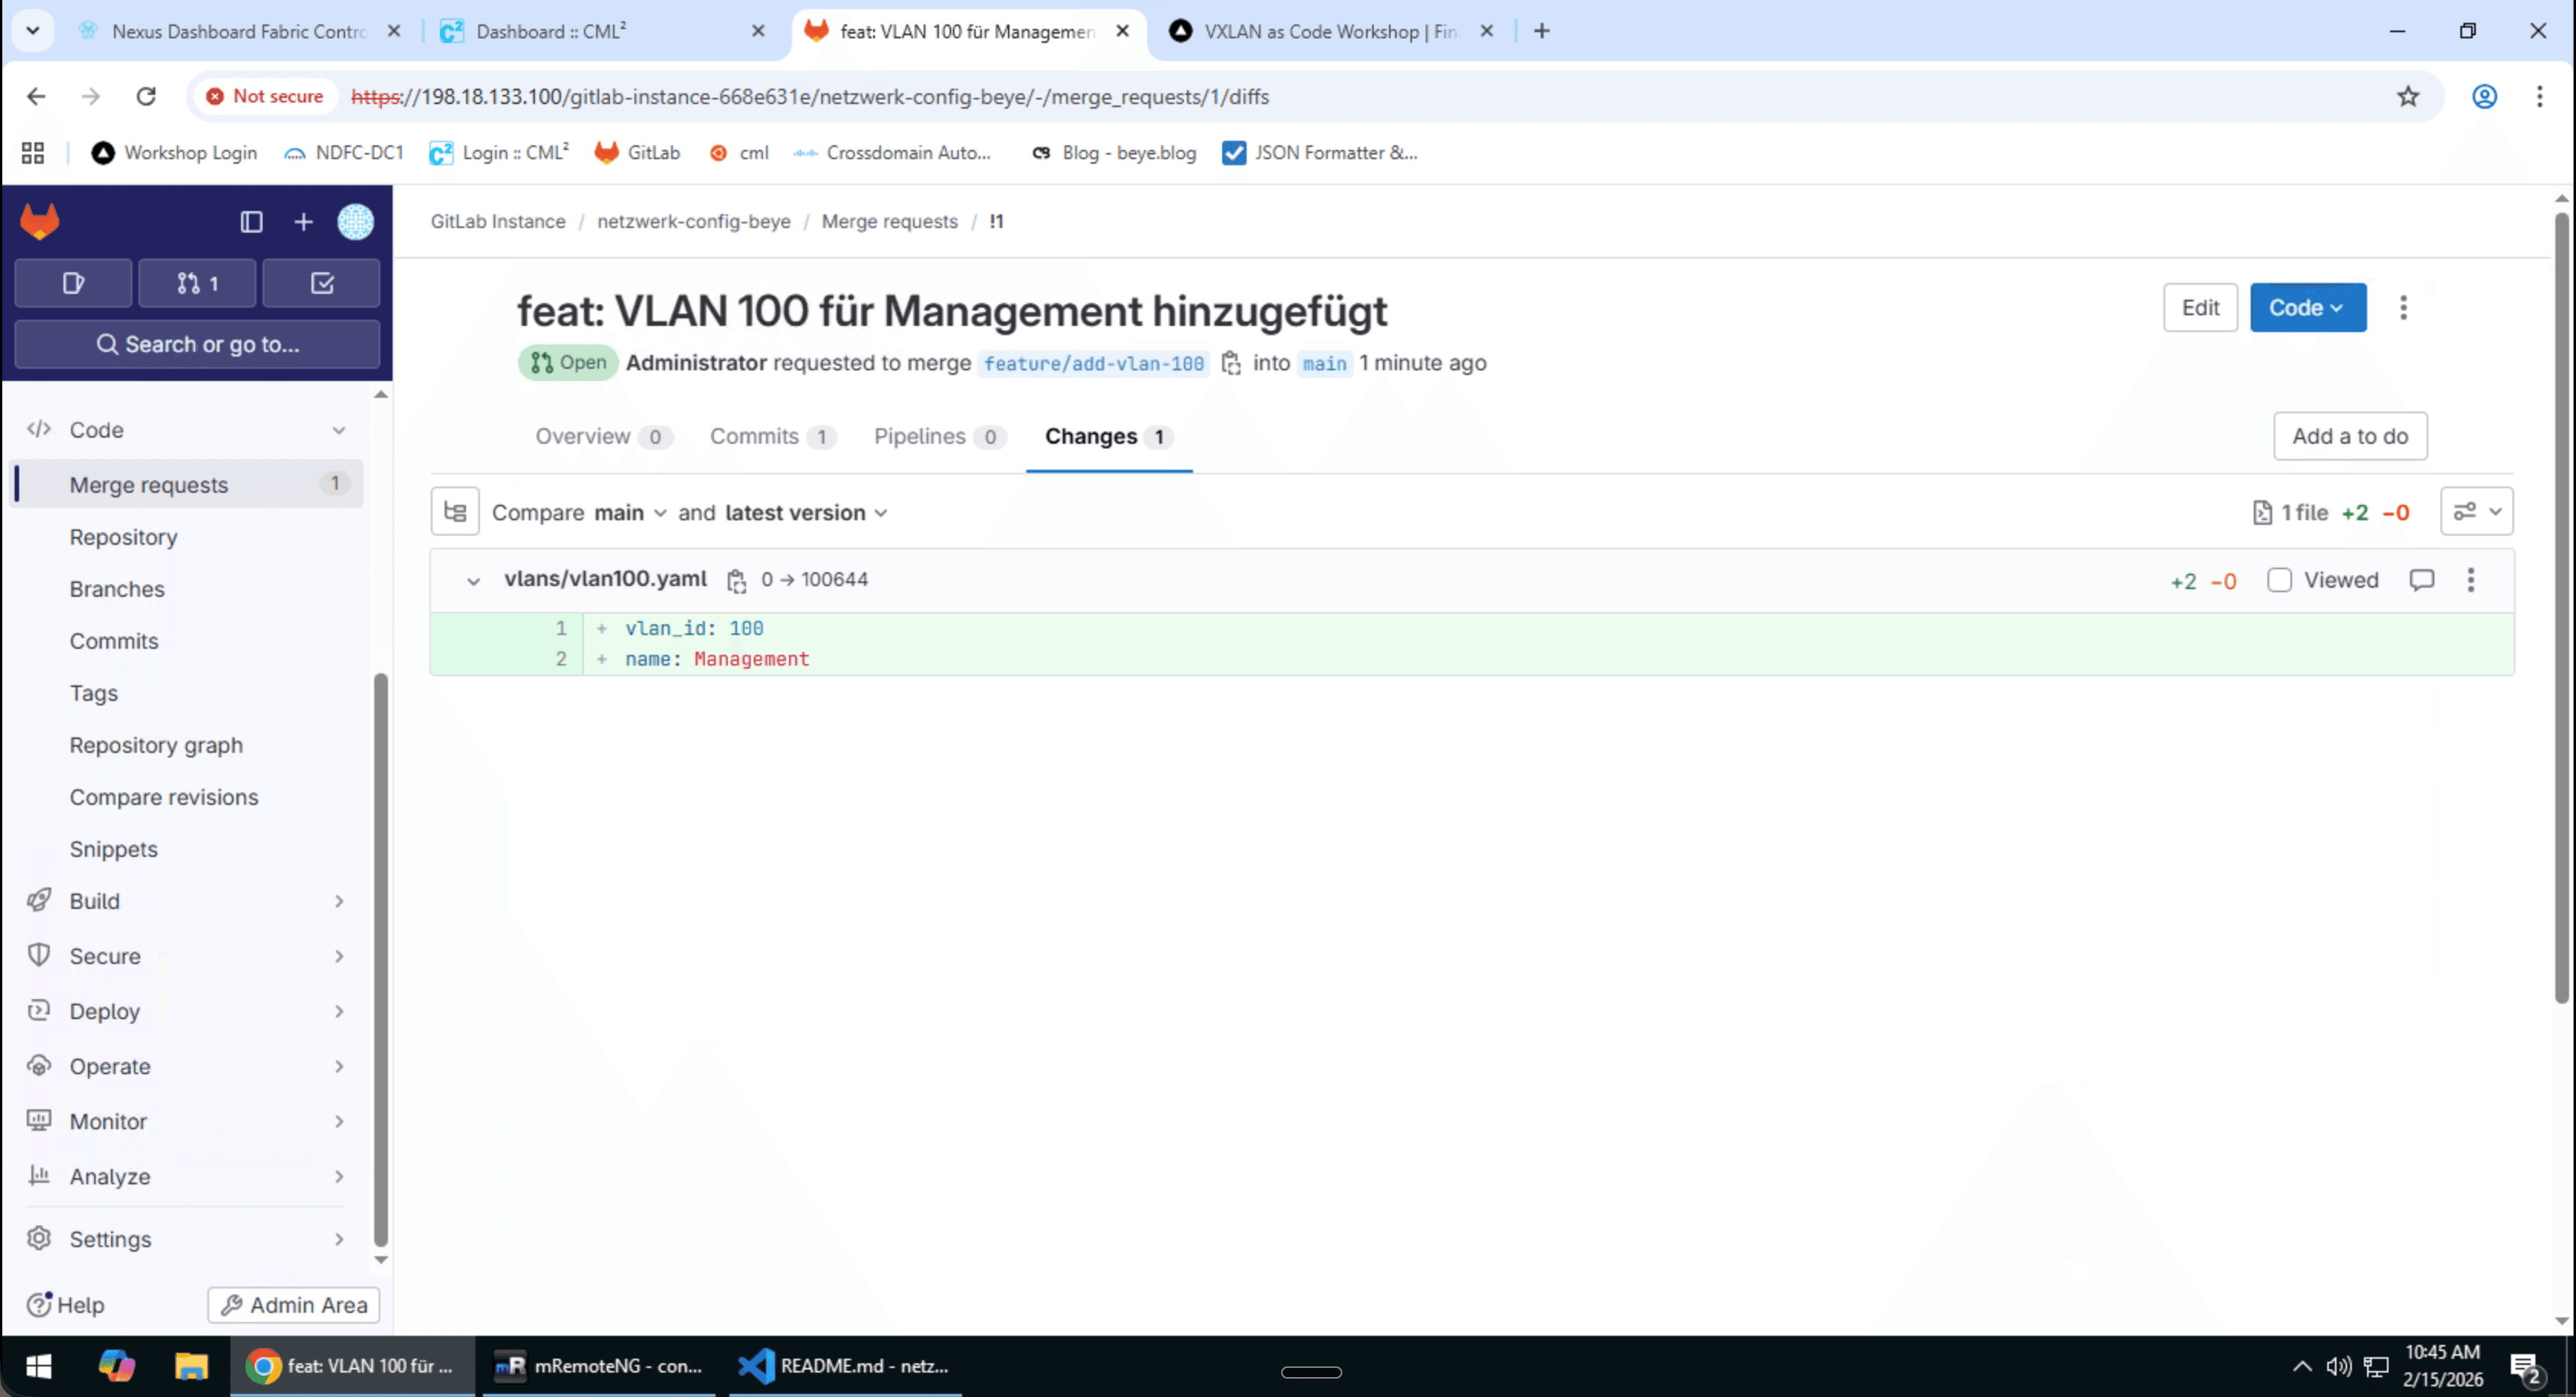Screen dimensions: 2576x1397
Task: Open the Code dropdown
Action: 2307,308
